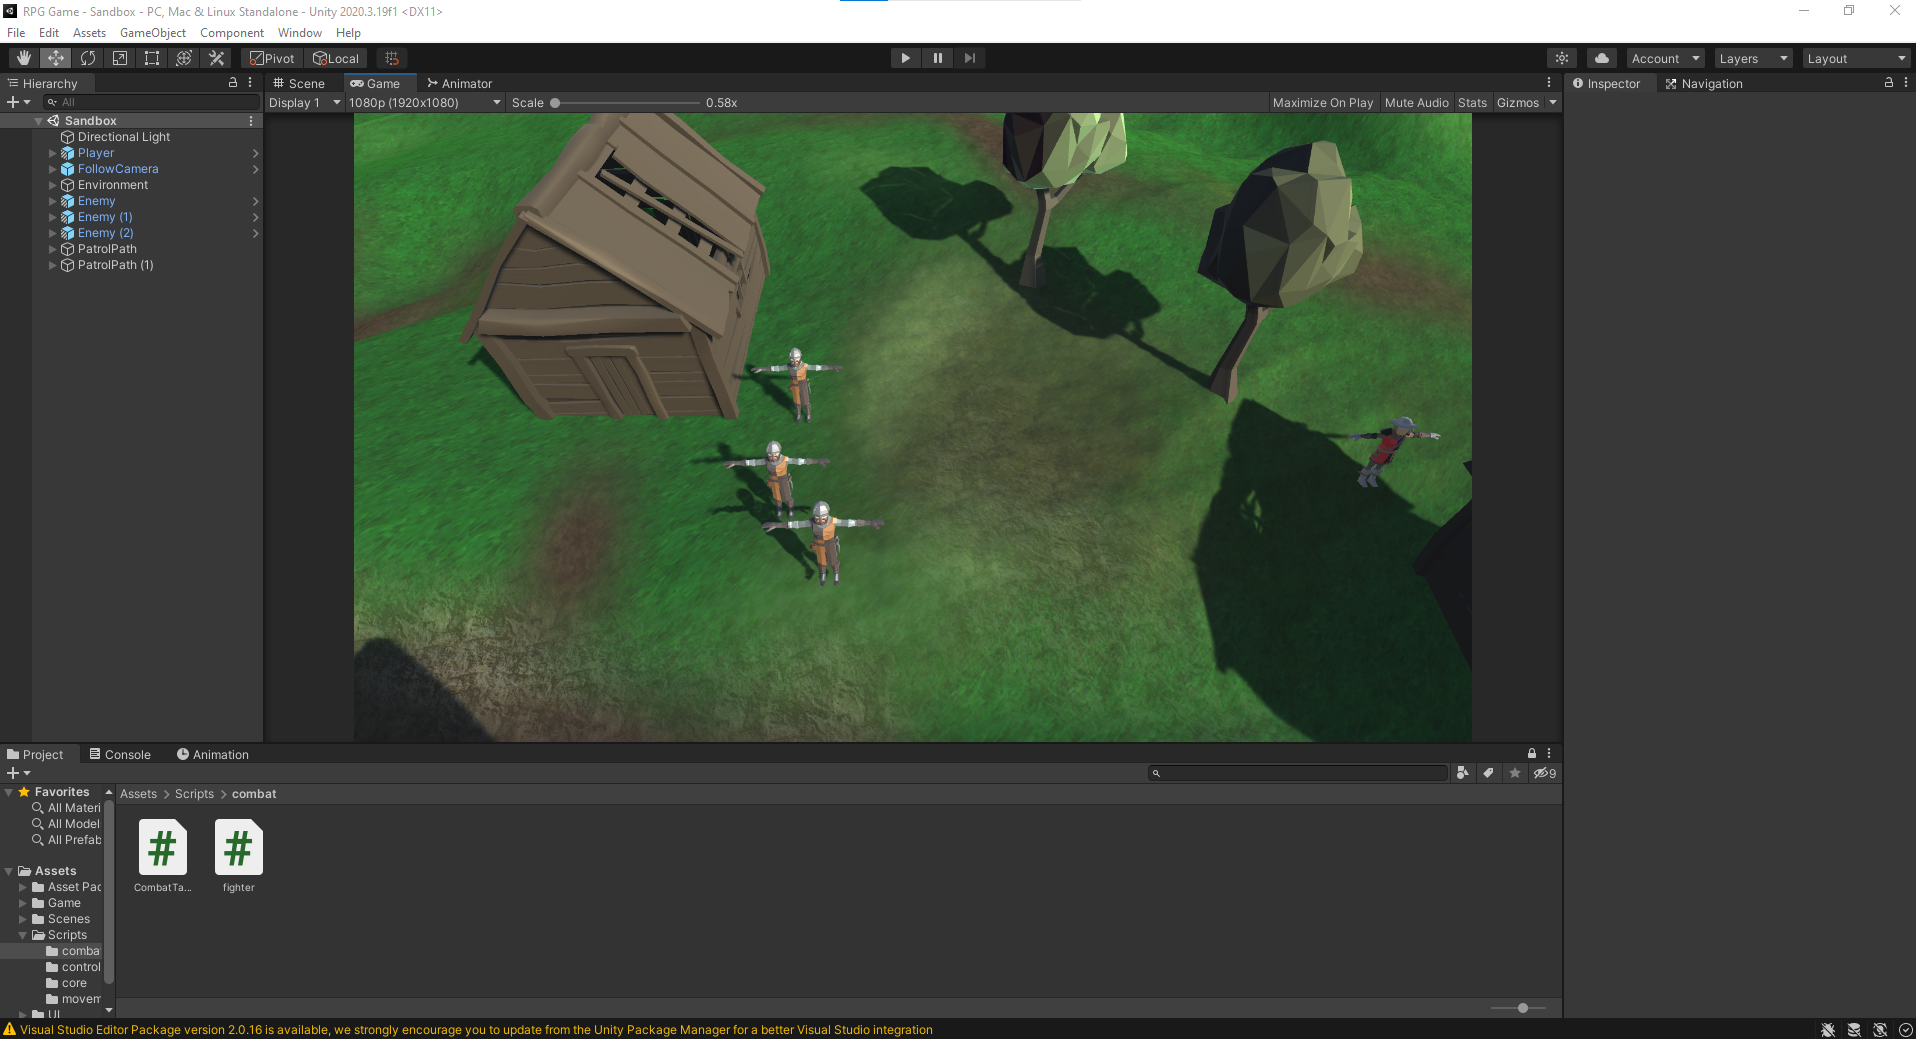Select the Rotate tool

tap(88, 58)
